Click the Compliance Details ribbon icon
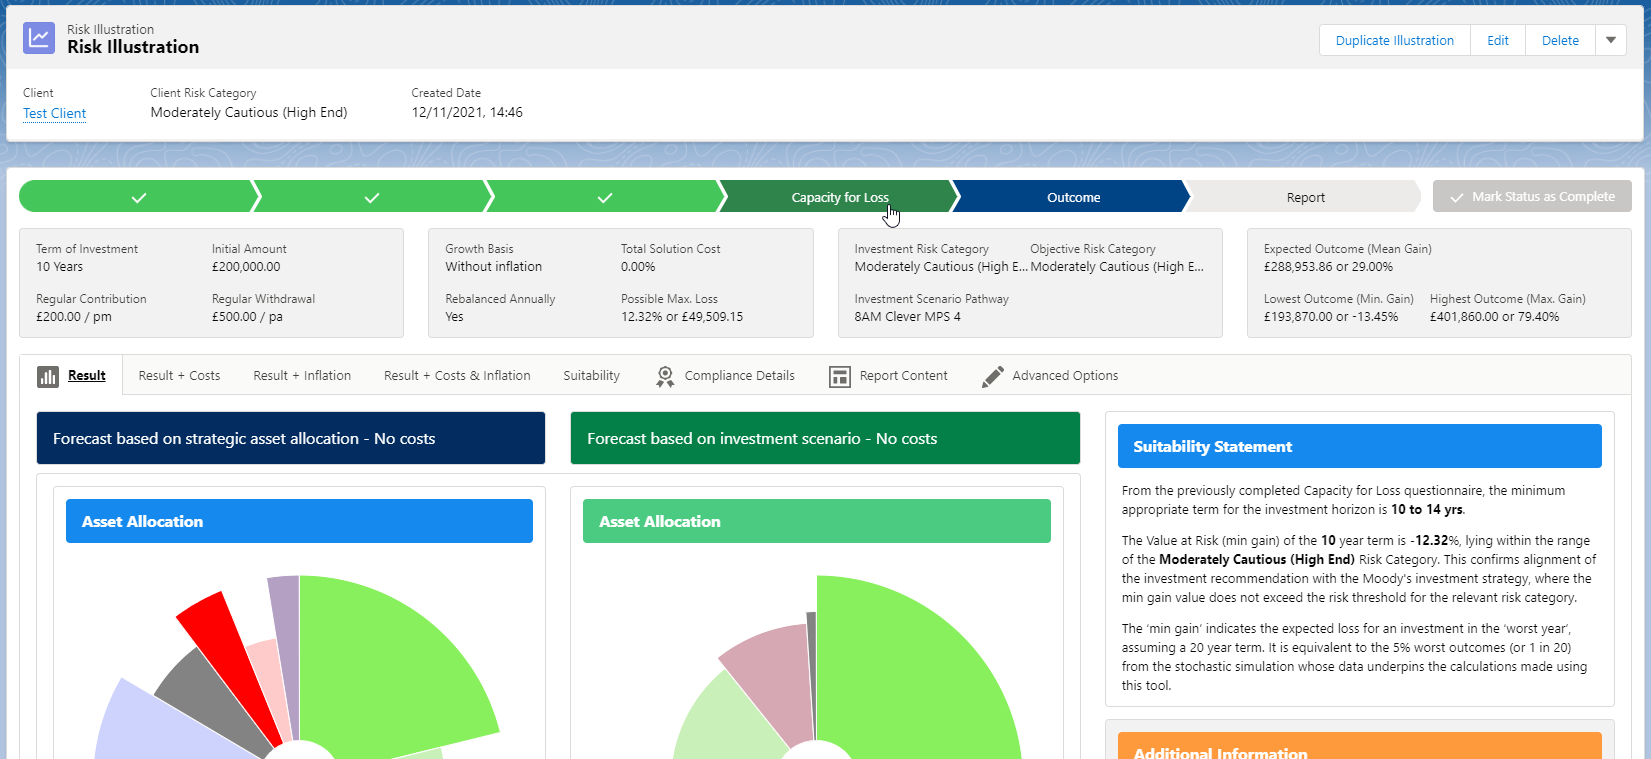 tap(665, 376)
